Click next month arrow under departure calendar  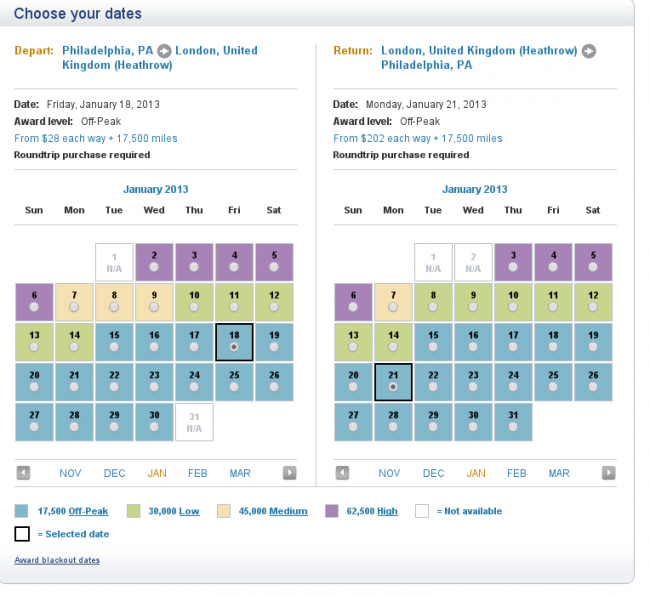pyautogui.click(x=289, y=473)
